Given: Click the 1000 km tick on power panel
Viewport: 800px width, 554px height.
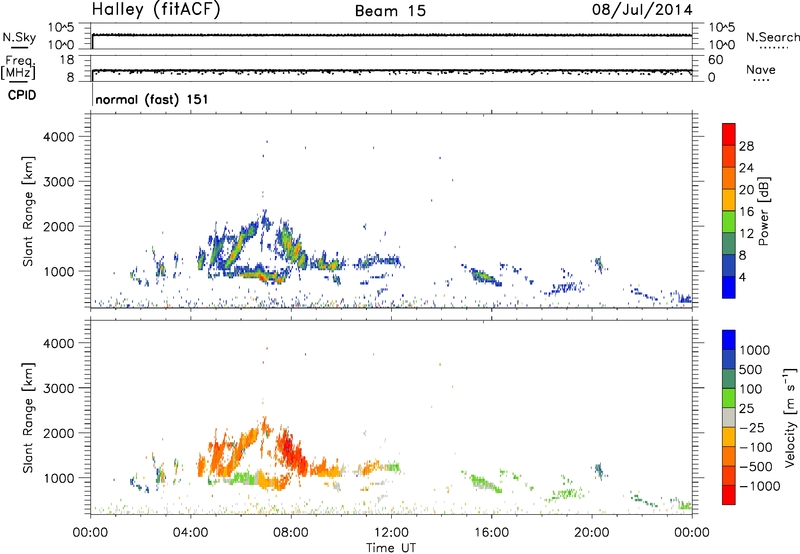Looking at the screenshot, I should coord(59,271).
